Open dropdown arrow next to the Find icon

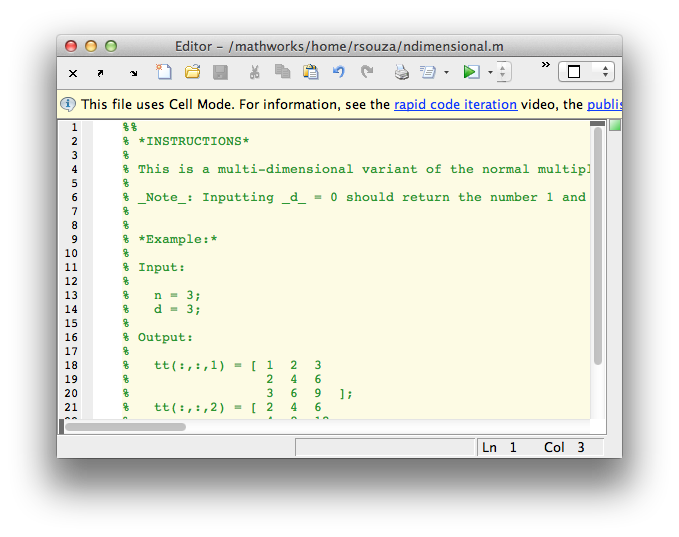(446, 72)
